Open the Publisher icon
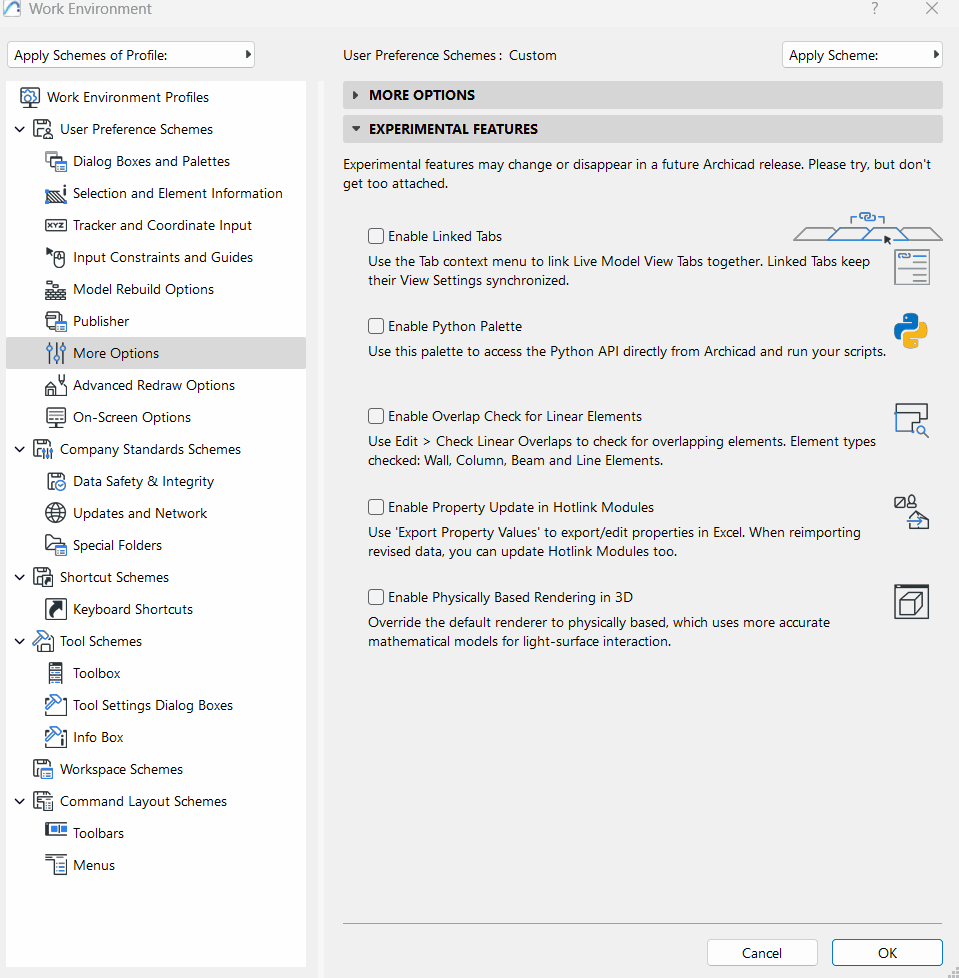The image size is (959, 978). (x=55, y=321)
